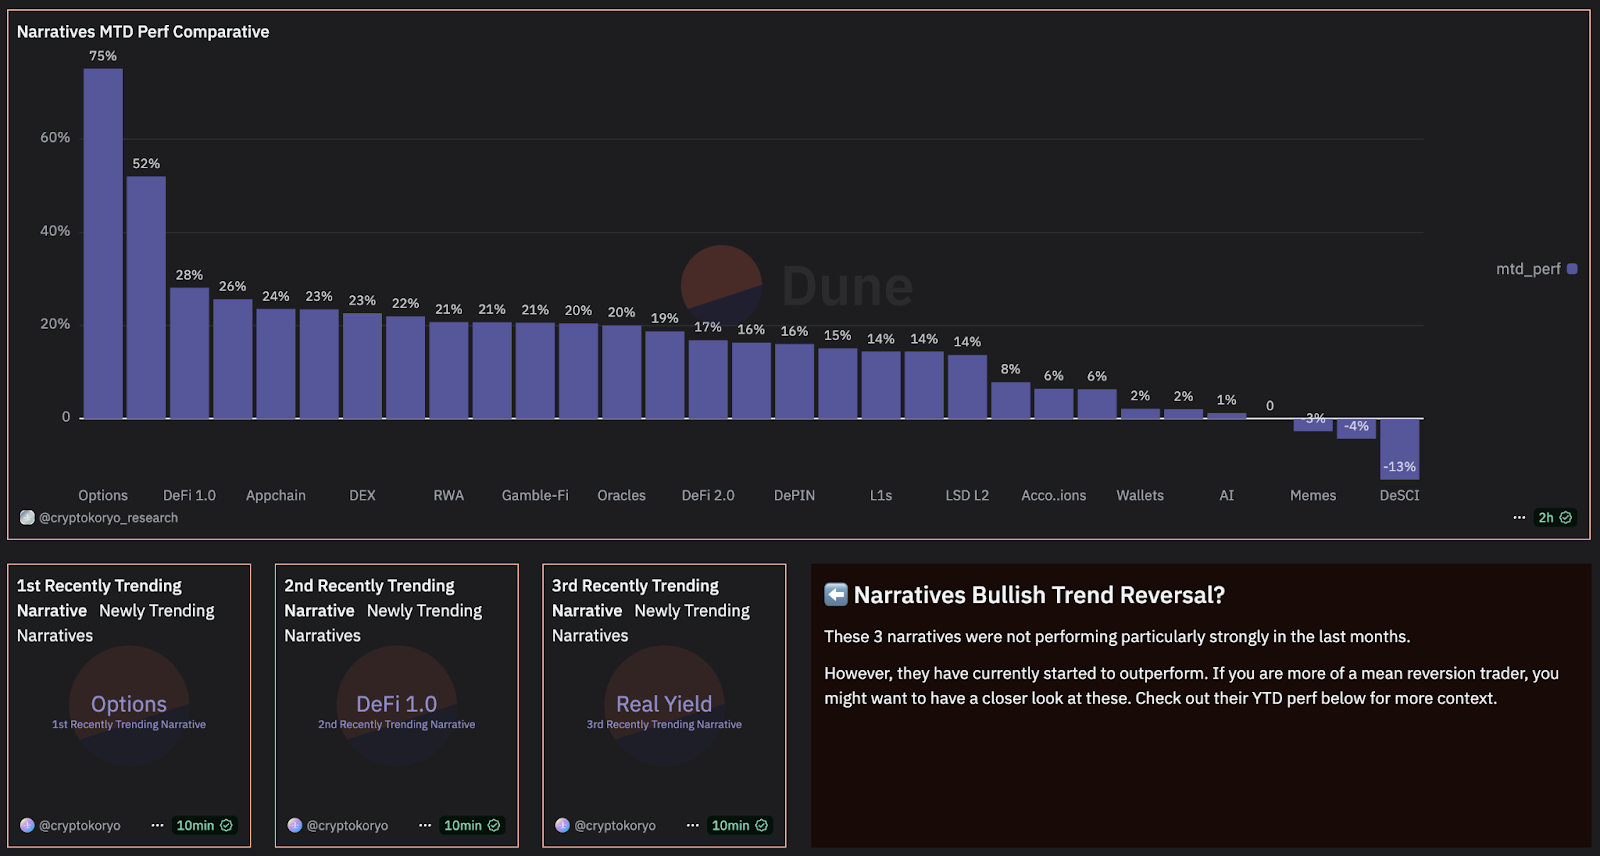
Task: Click the DePIN axis label
Action: click(795, 495)
